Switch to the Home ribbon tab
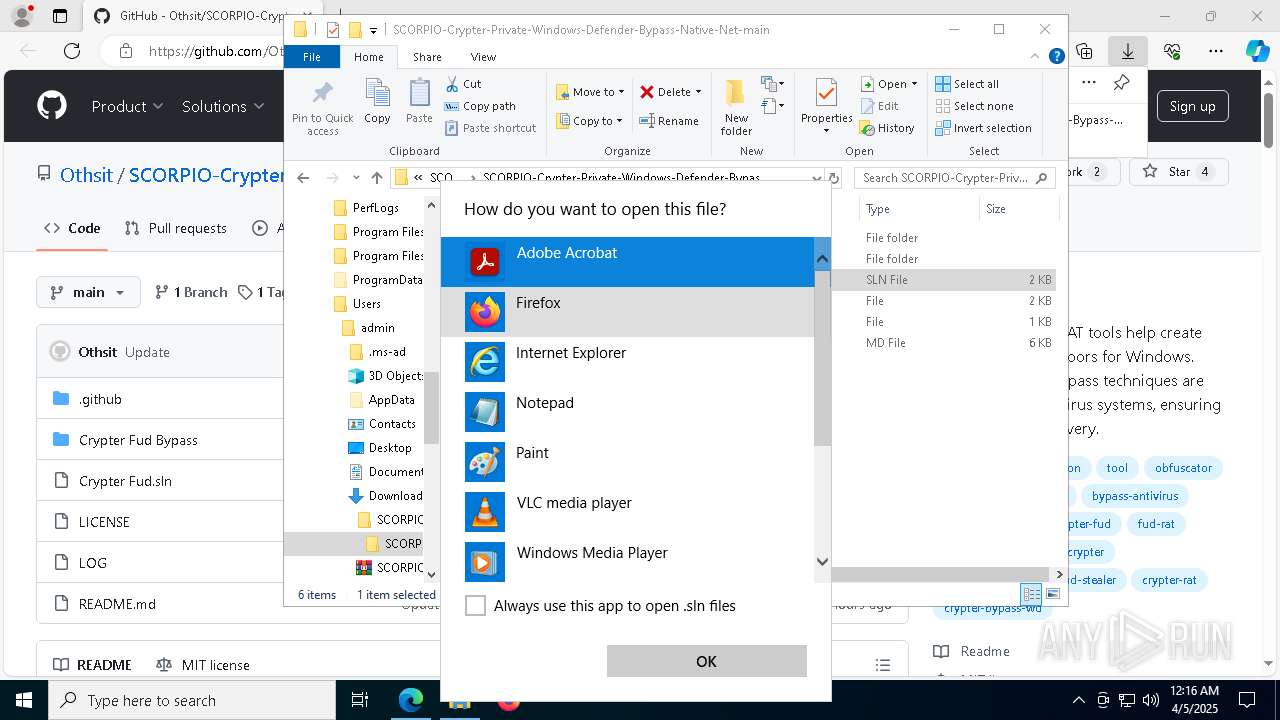This screenshot has height=720, width=1280. click(x=368, y=57)
